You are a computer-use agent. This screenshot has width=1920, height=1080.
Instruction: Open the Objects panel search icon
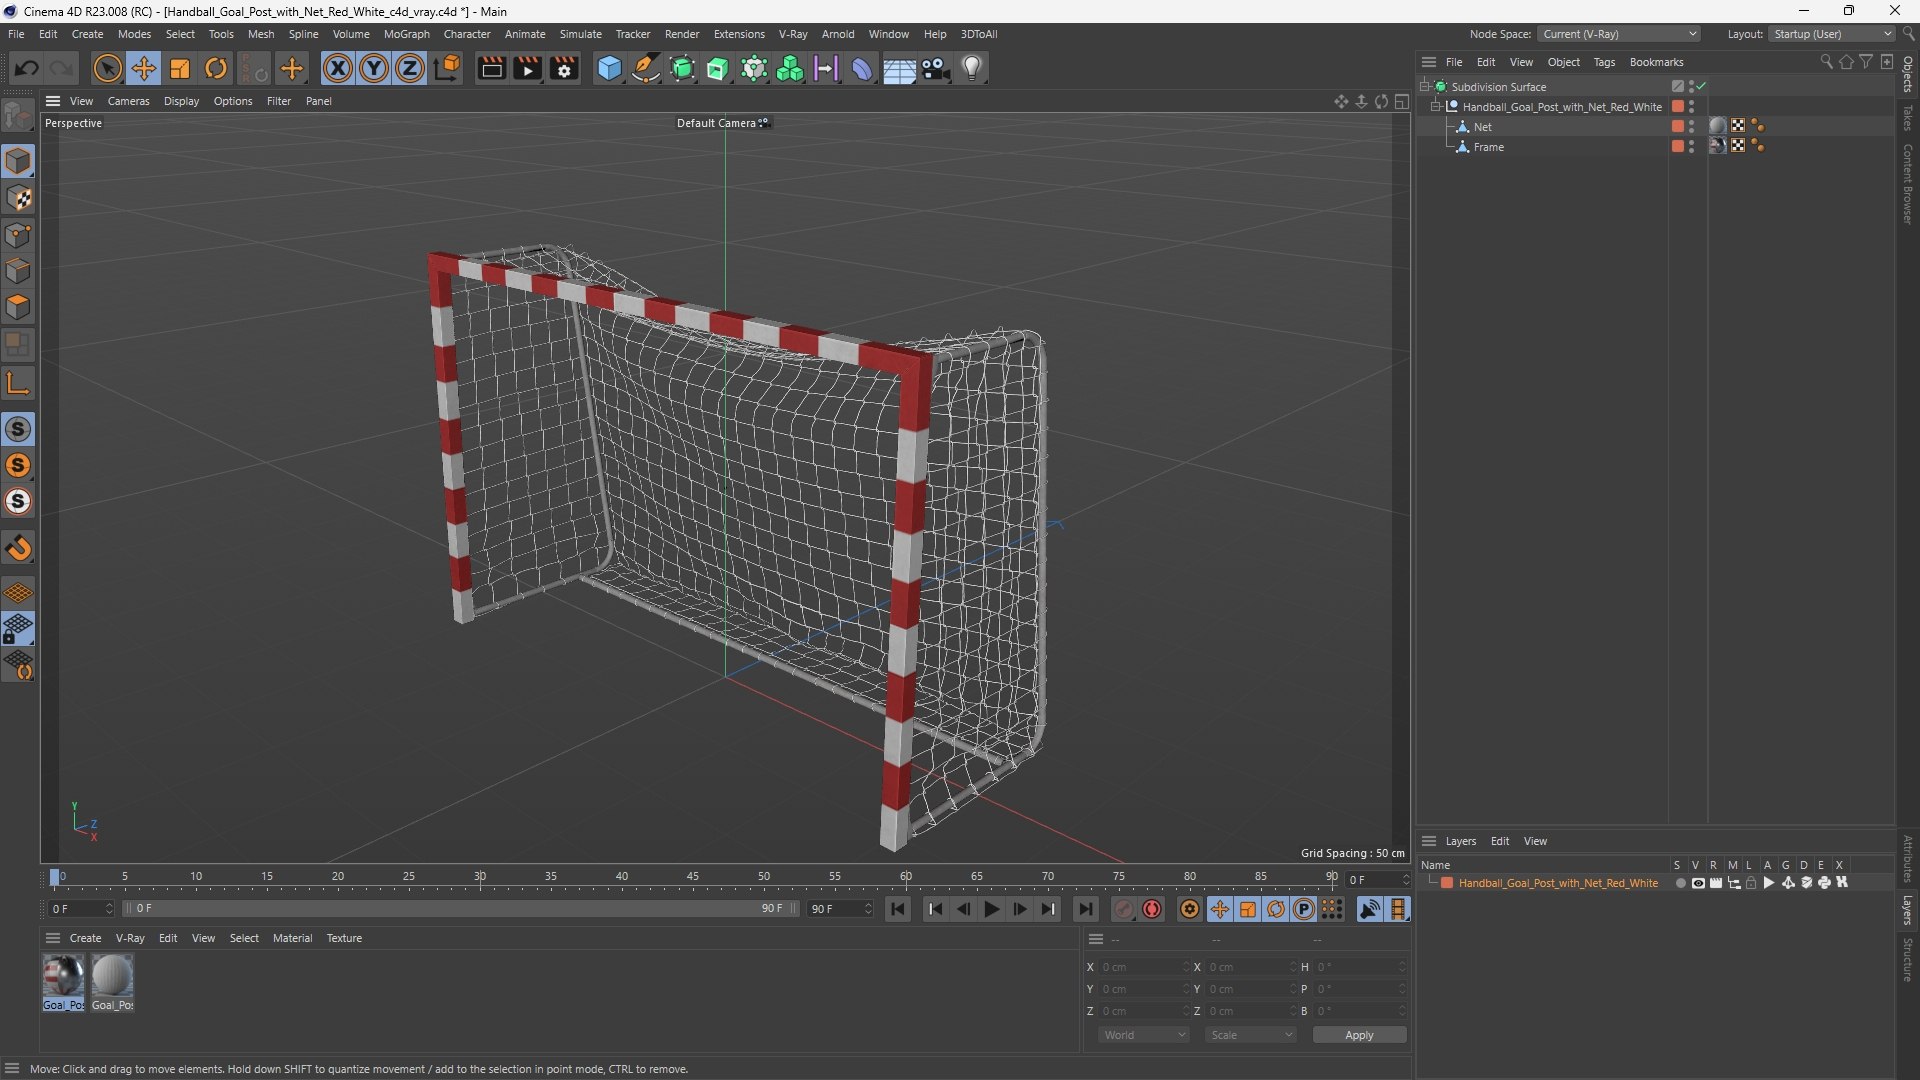point(1826,62)
